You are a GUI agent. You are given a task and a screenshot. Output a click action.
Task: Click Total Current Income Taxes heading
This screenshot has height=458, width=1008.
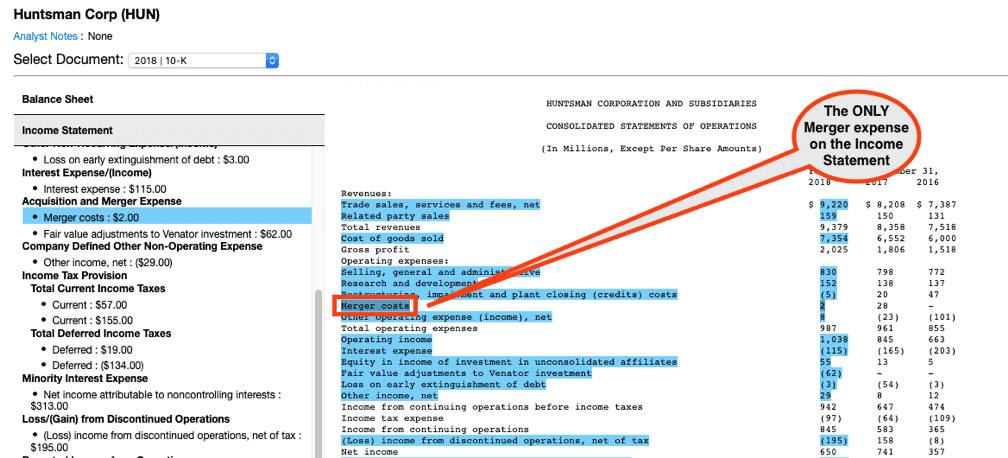[x=98, y=289]
